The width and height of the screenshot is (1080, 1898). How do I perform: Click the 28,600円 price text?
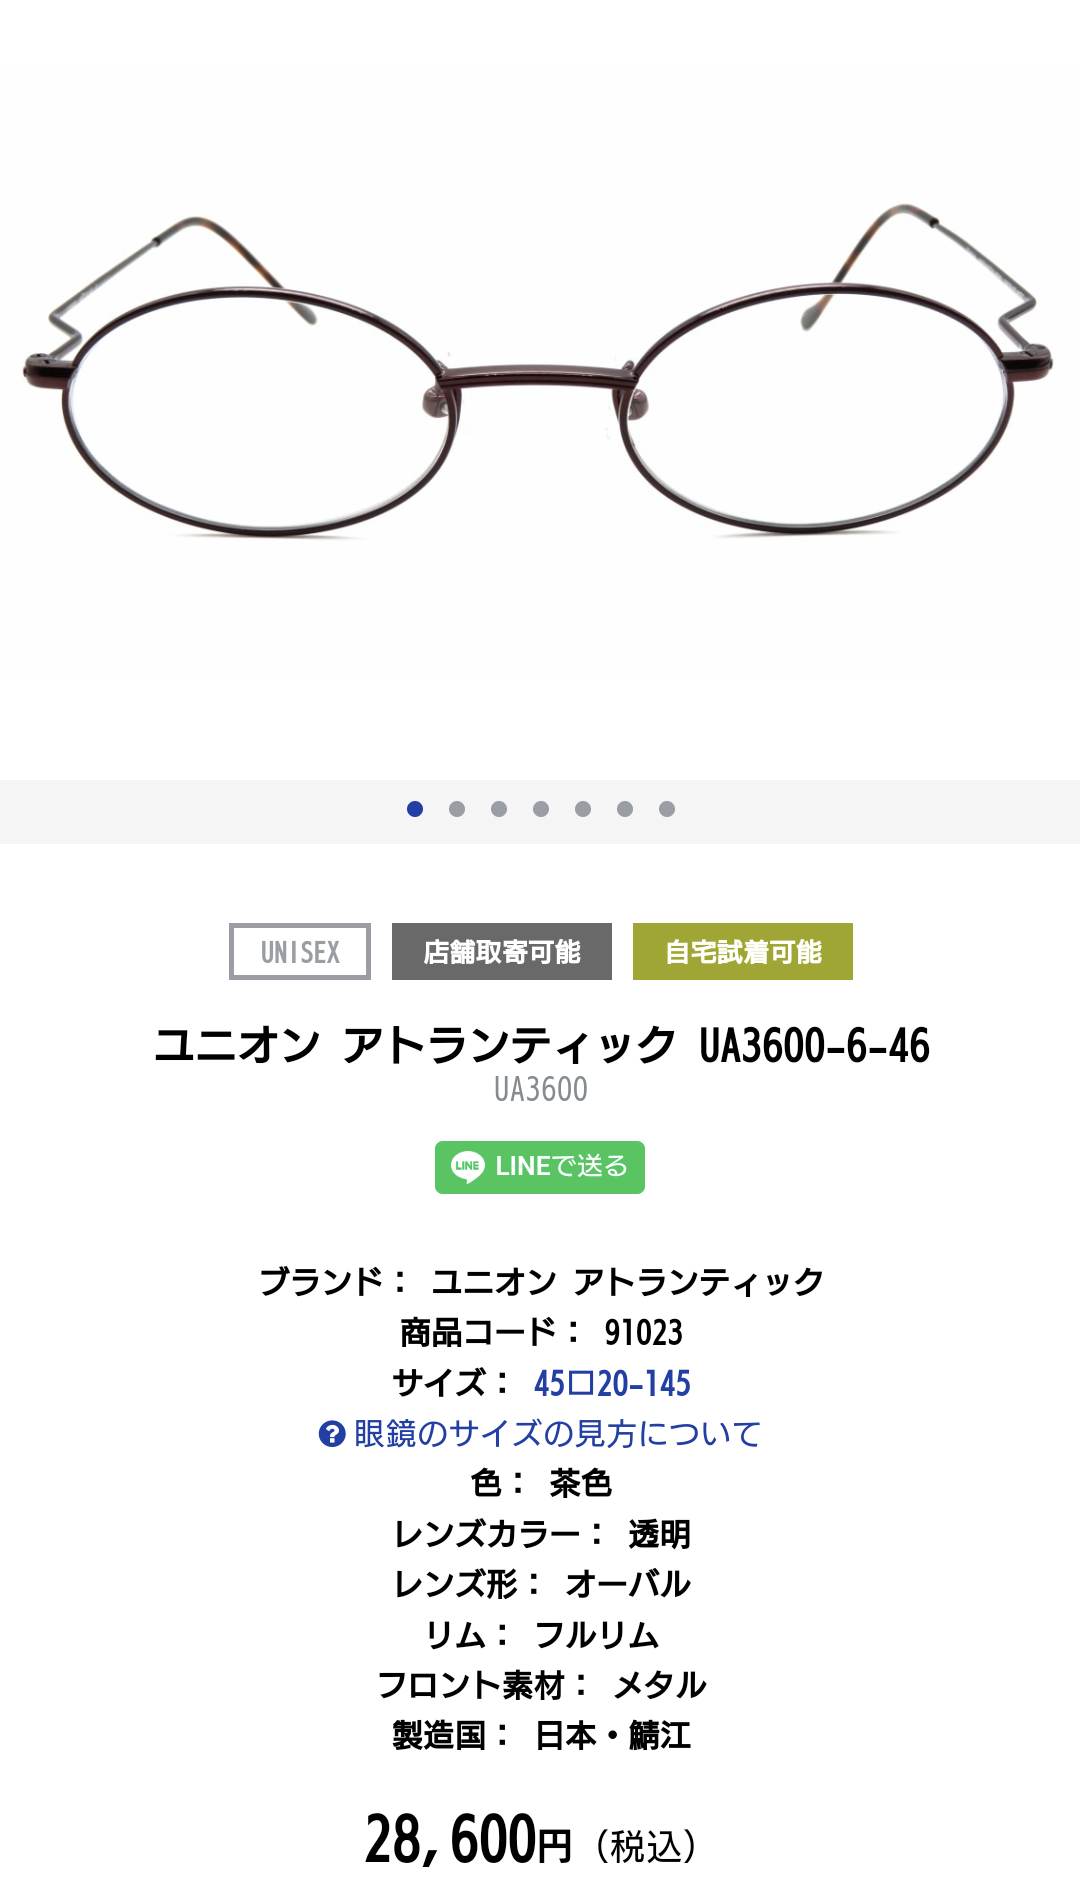[468, 1840]
